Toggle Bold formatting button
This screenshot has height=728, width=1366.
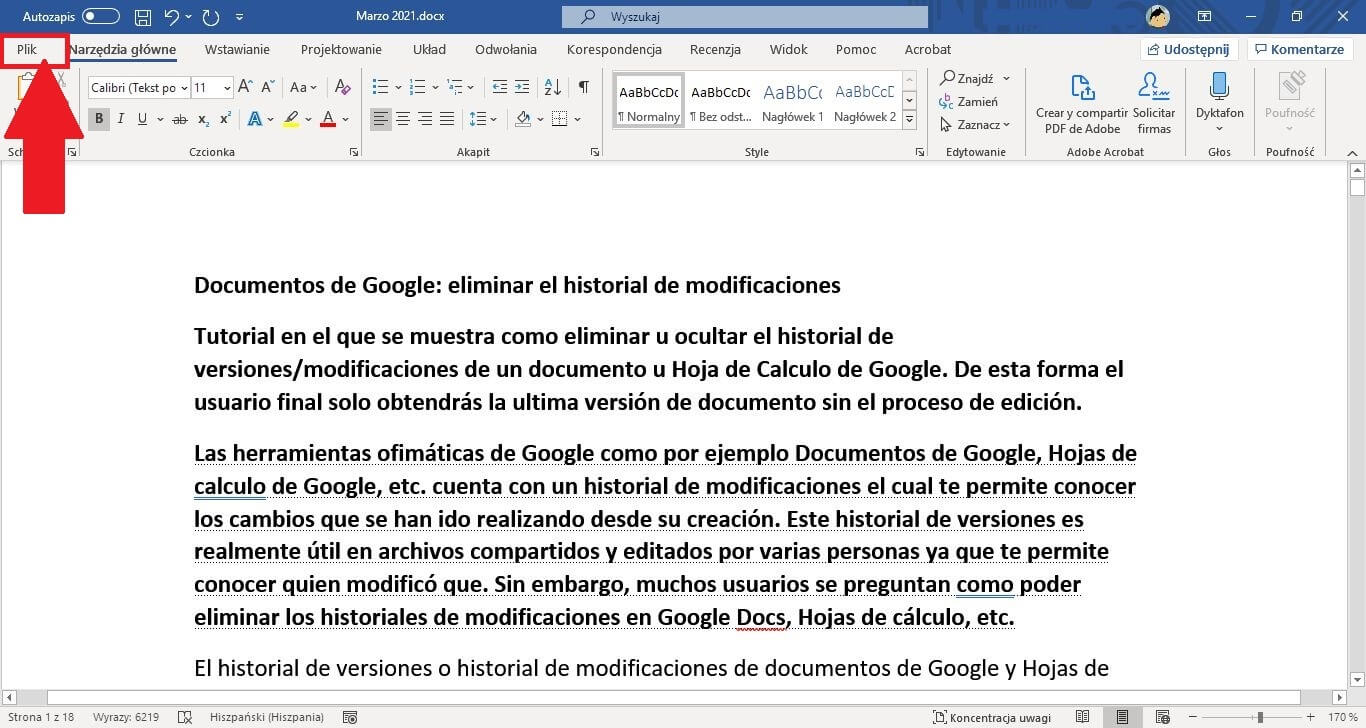coord(99,119)
